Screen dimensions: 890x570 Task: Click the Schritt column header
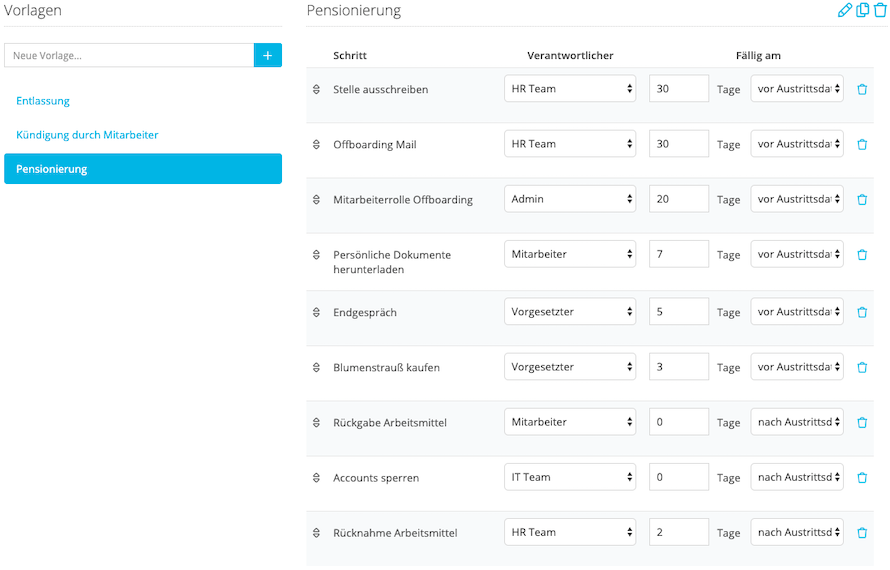pyautogui.click(x=350, y=56)
